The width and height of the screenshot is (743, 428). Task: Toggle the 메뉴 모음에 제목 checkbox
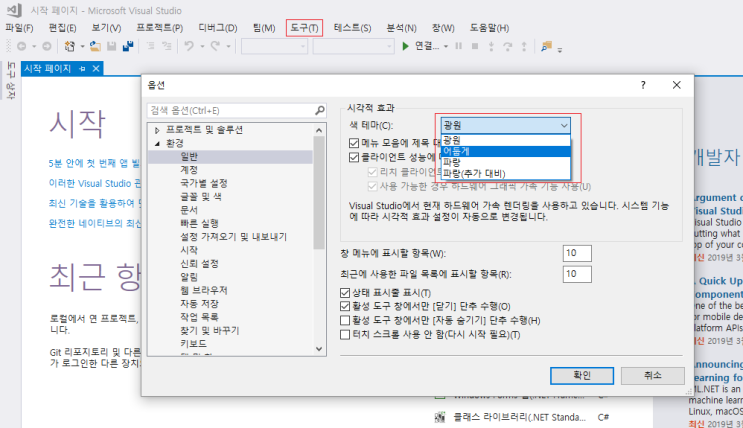pos(354,143)
